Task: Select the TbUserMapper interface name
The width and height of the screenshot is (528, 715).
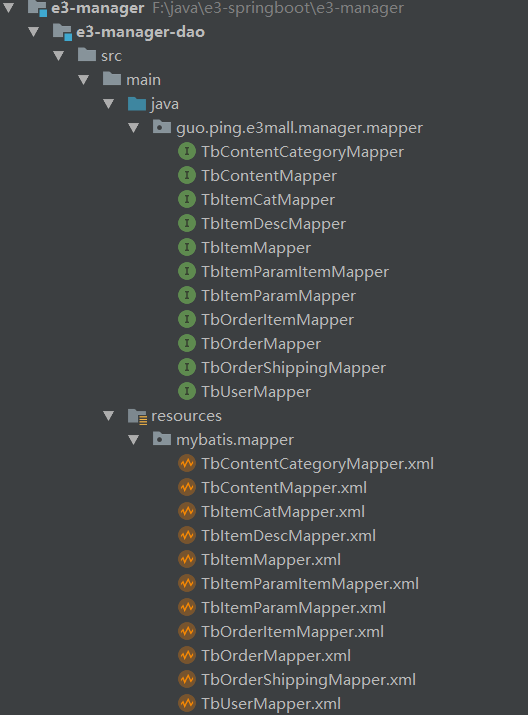Action: (x=256, y=392)
